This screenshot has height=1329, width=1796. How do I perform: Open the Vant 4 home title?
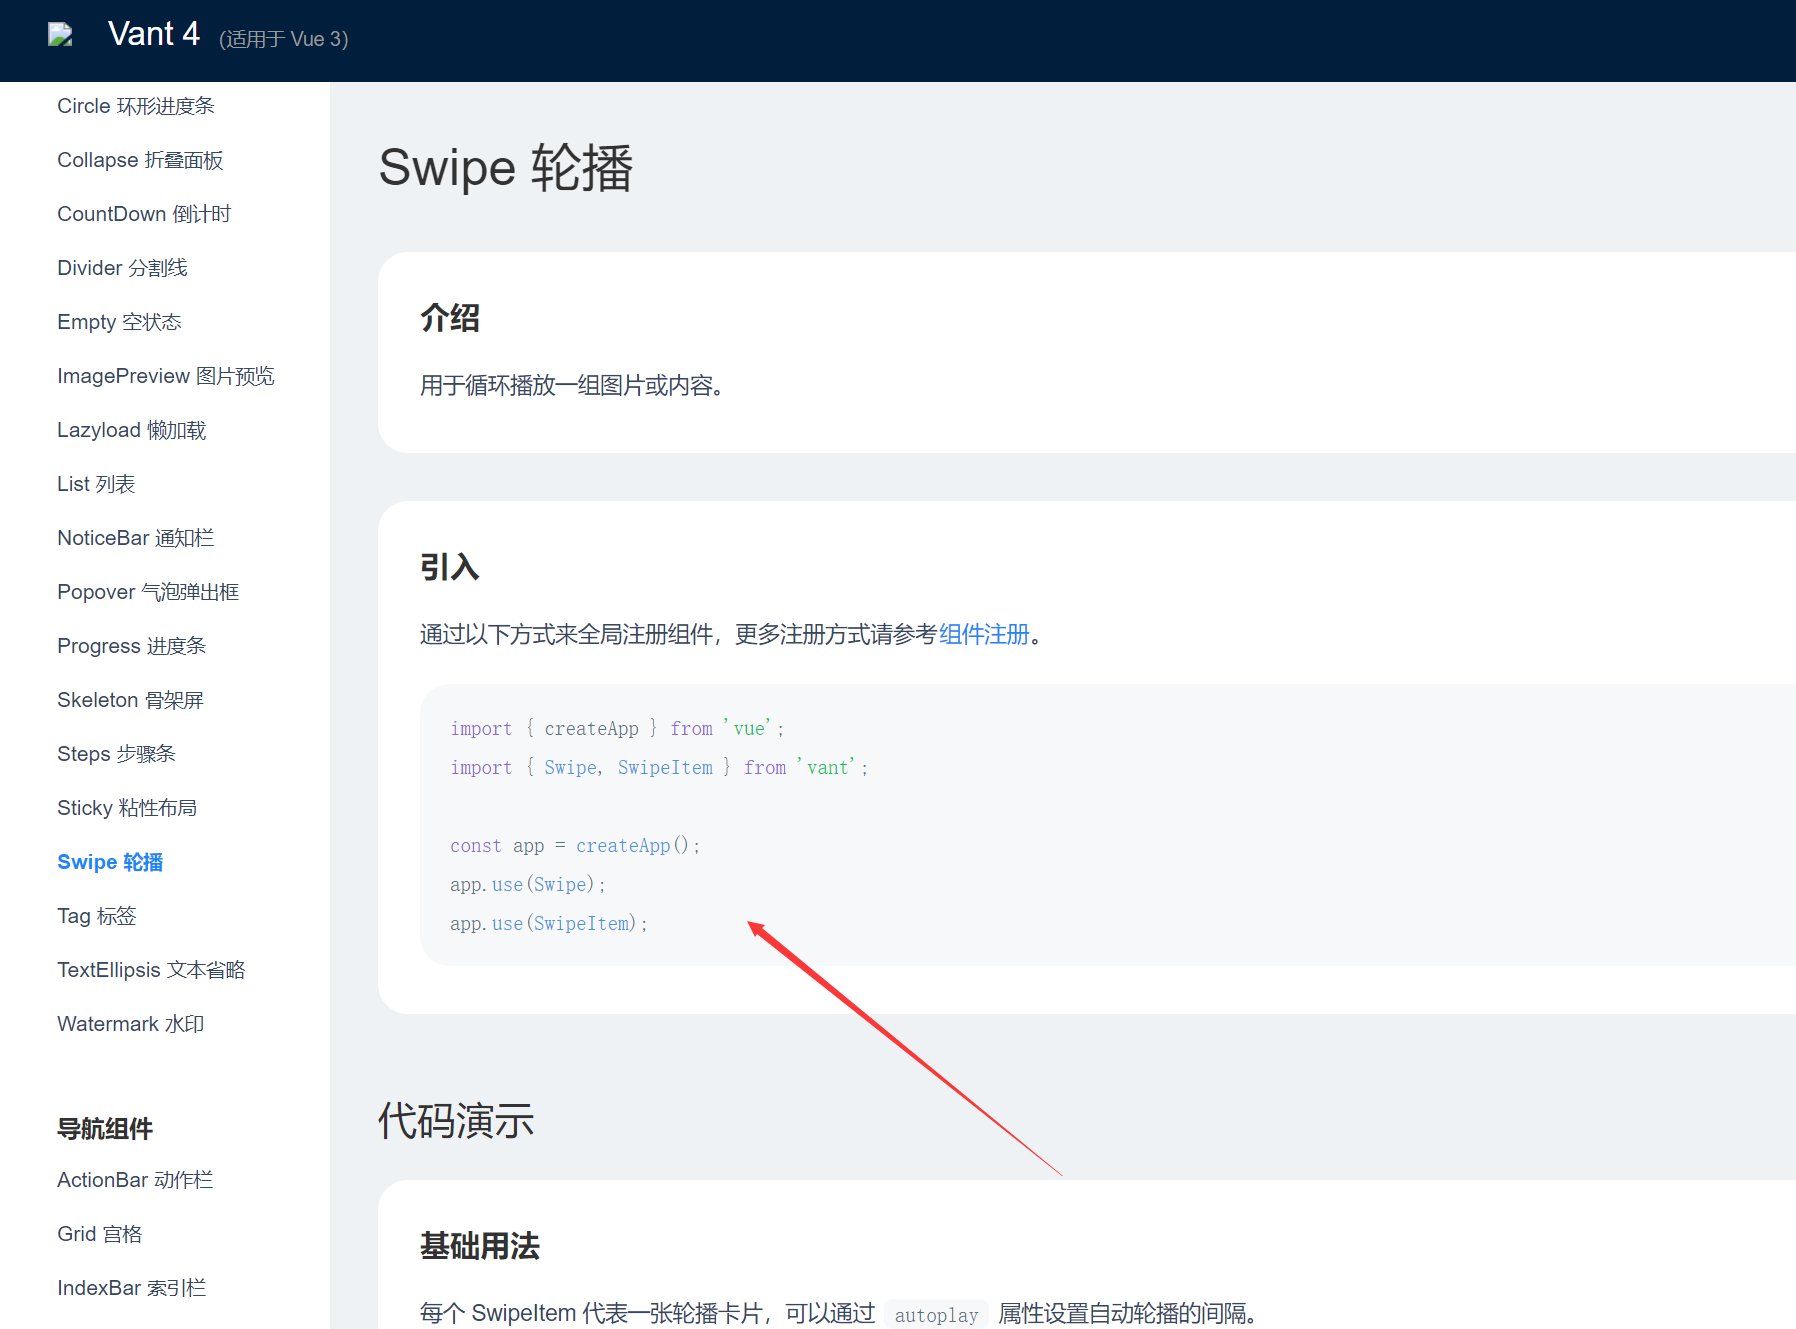(x=154, y=34)
